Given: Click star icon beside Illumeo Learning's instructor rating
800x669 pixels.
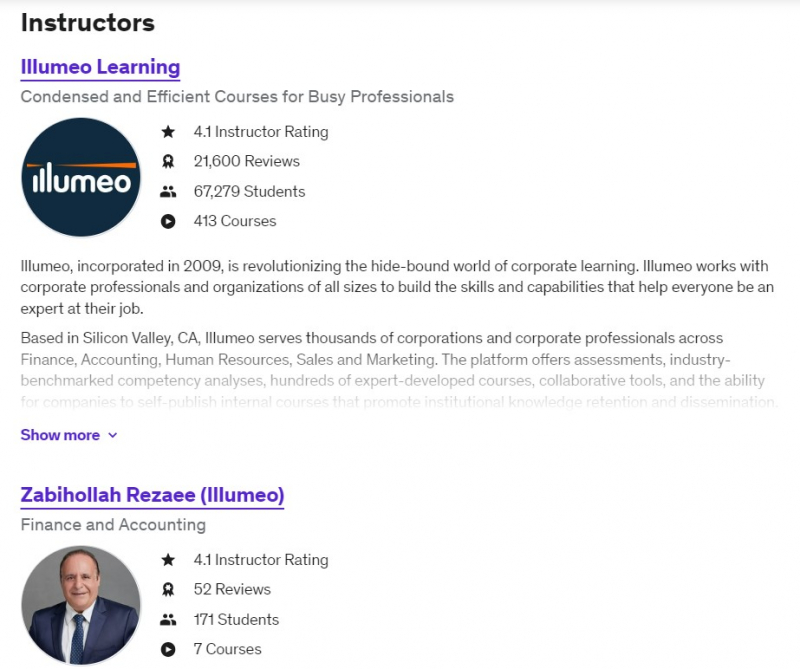Looking at the screenshot, I should [x=168, y=131].
